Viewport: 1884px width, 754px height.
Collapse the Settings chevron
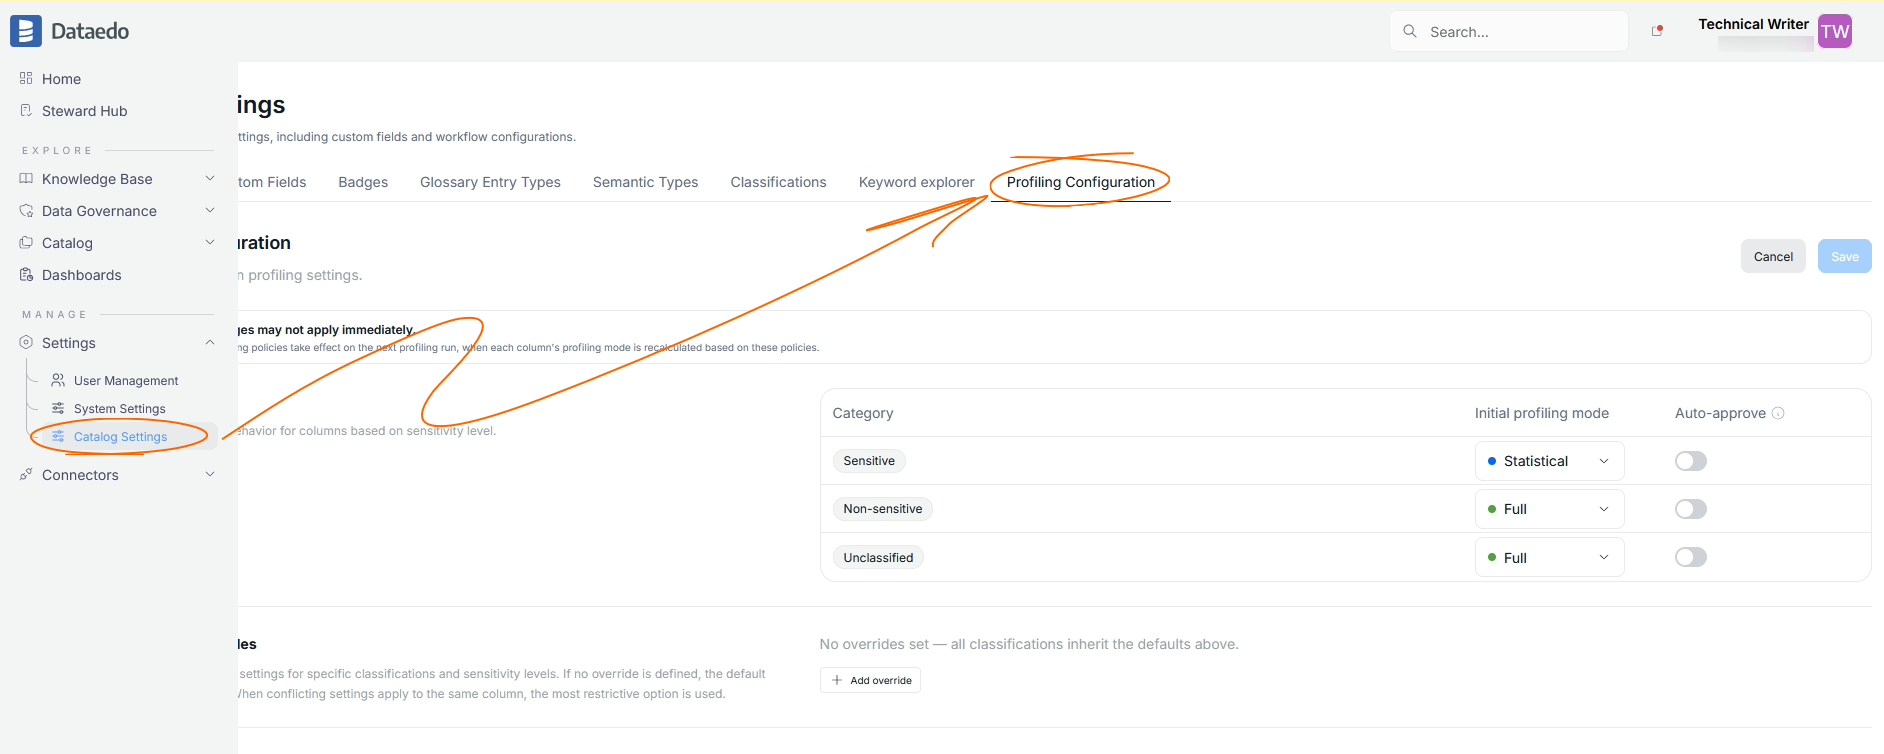(210, 342)
